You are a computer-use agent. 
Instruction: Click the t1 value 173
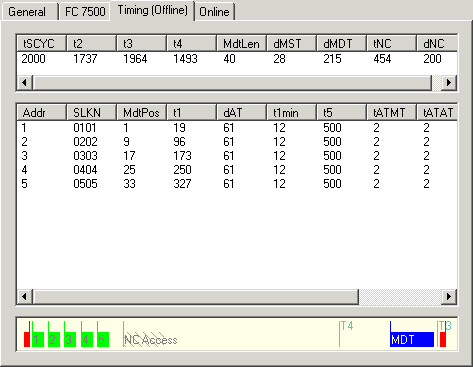[182, 156]
